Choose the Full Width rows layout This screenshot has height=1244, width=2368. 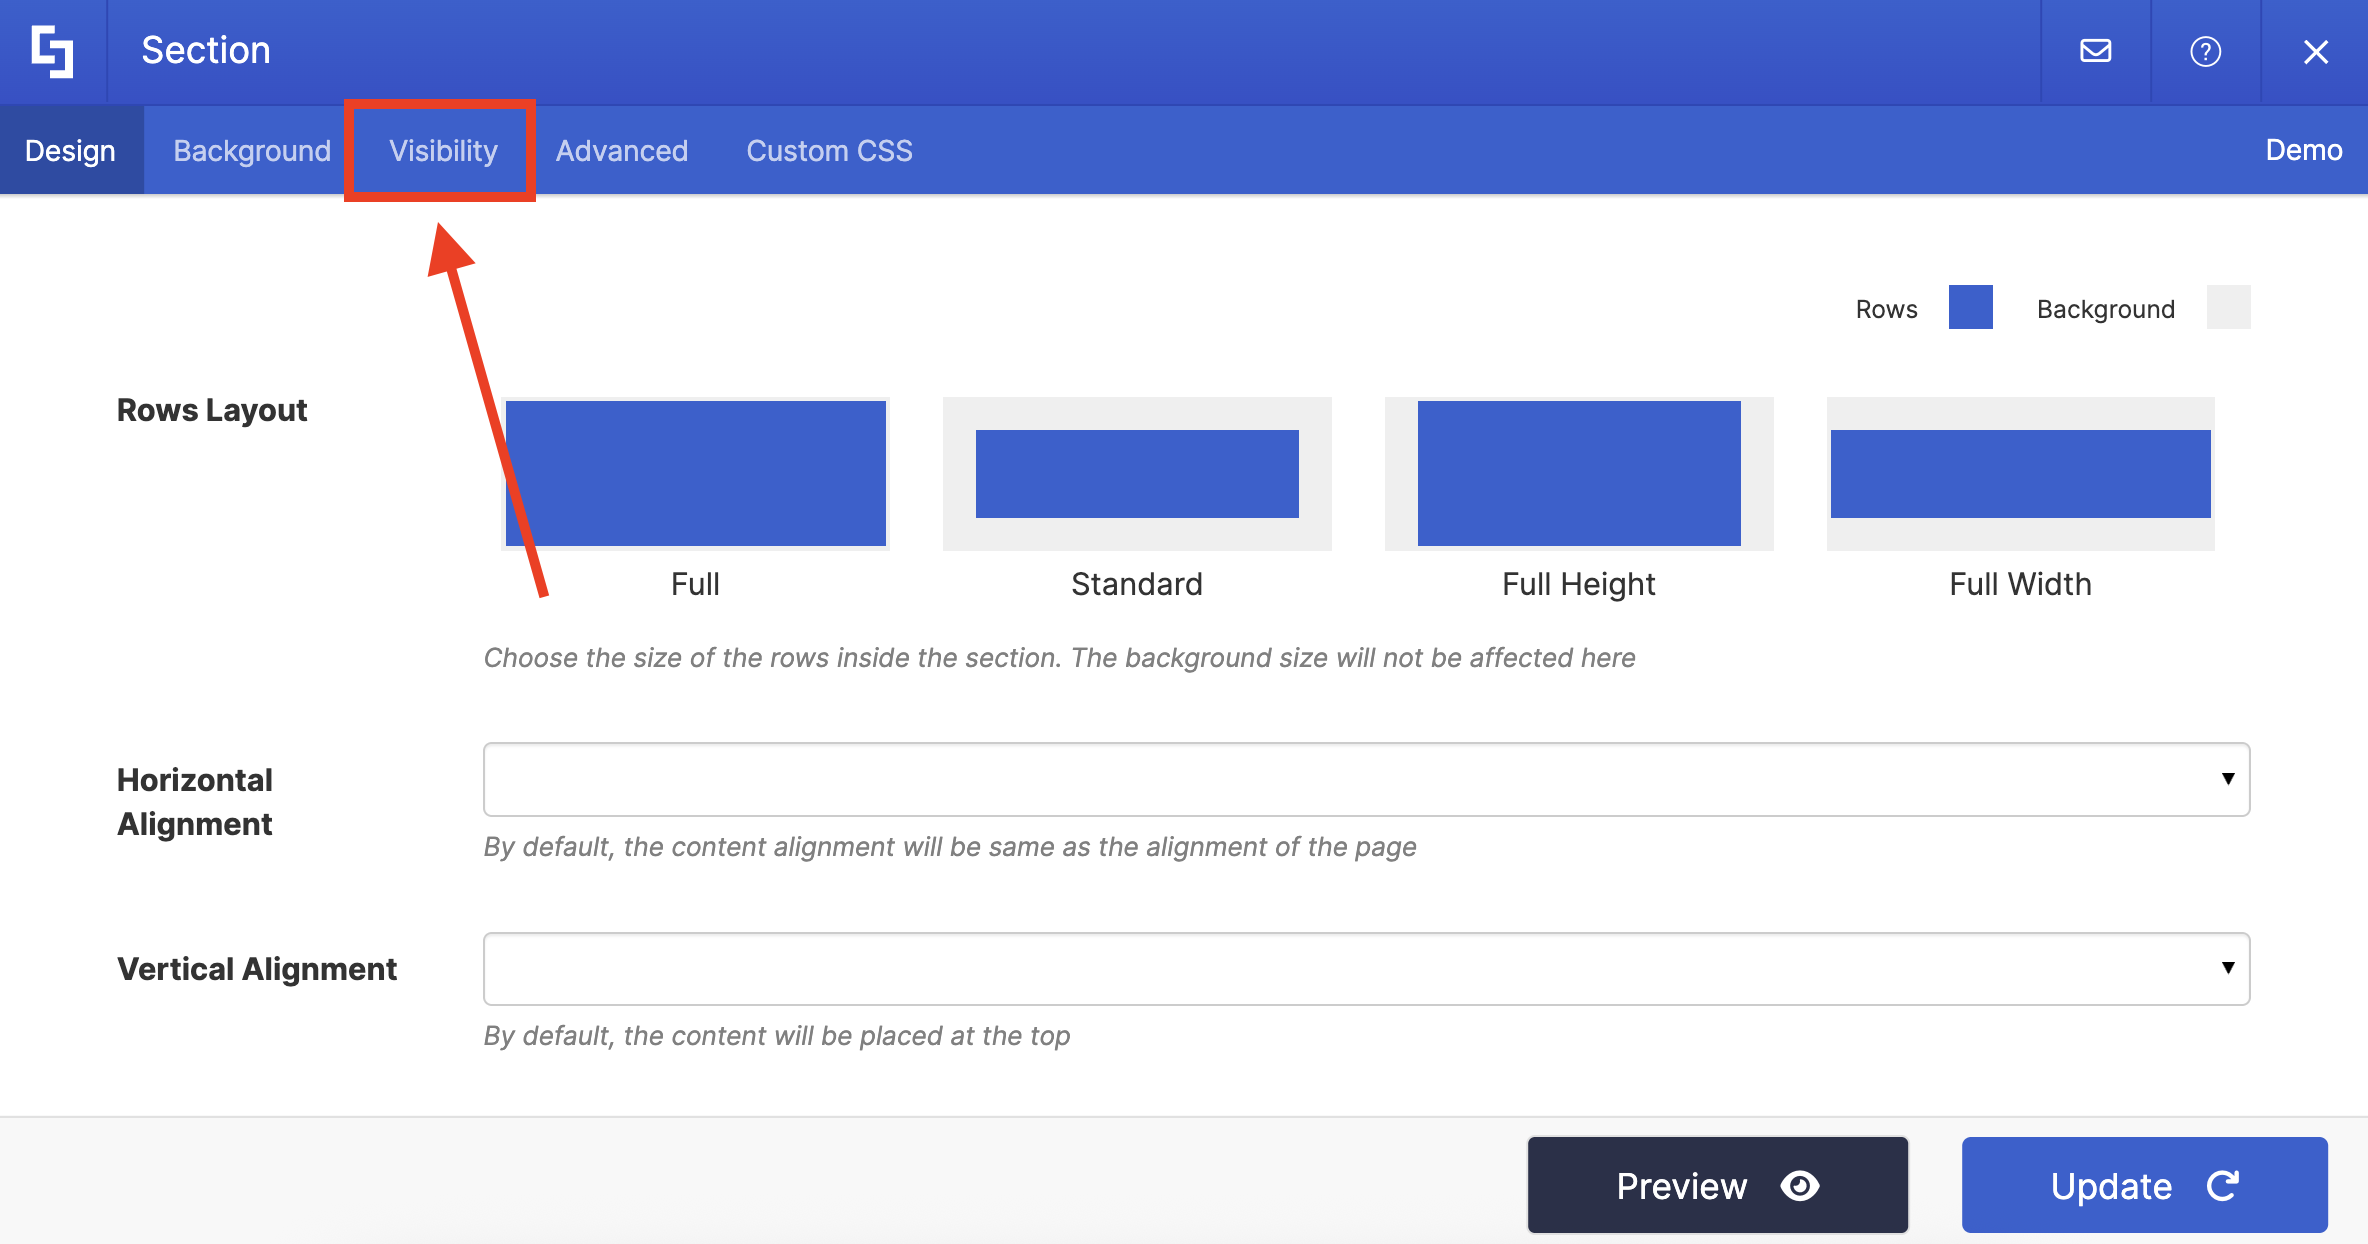(2020, 474)
